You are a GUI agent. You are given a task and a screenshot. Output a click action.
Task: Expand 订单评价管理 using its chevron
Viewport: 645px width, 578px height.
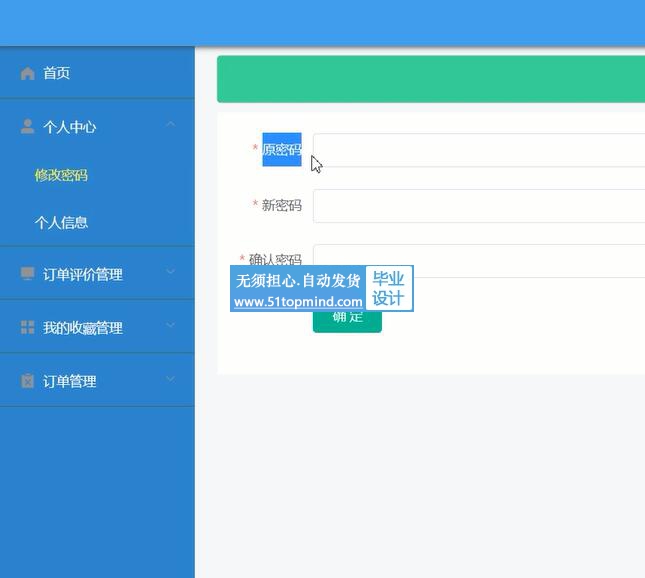pyautogui.click(x=171, y=272)
